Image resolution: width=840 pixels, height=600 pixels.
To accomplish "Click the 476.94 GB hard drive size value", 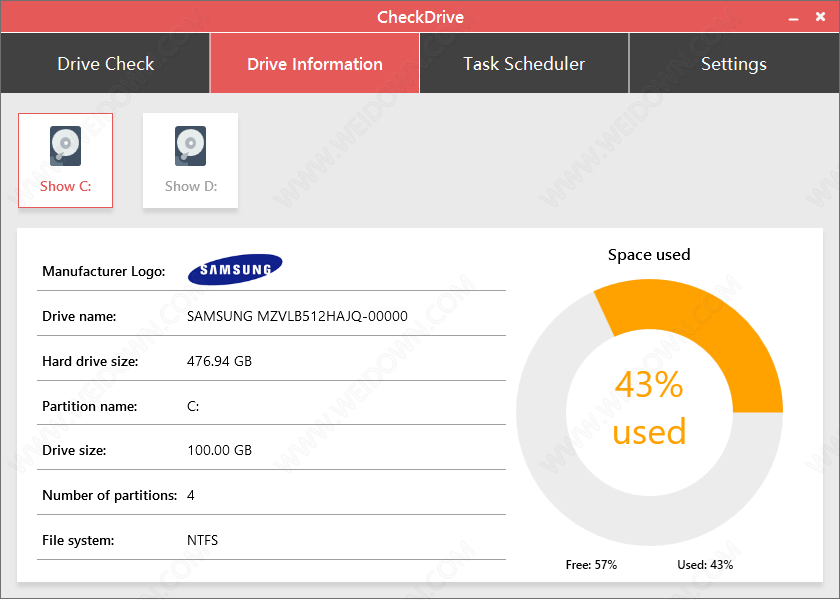I will tap(219, 361).
